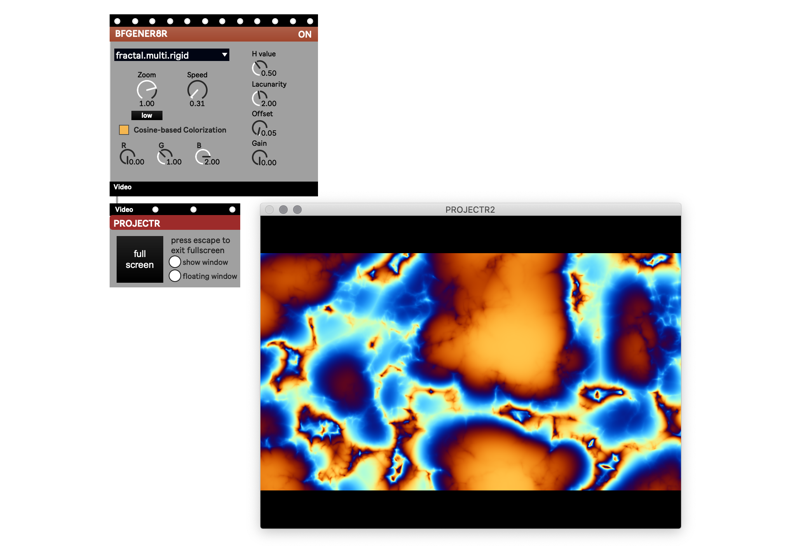The image size is (800, 546).
Task: Select the show window radio button
Action: [x=174, y=262]
